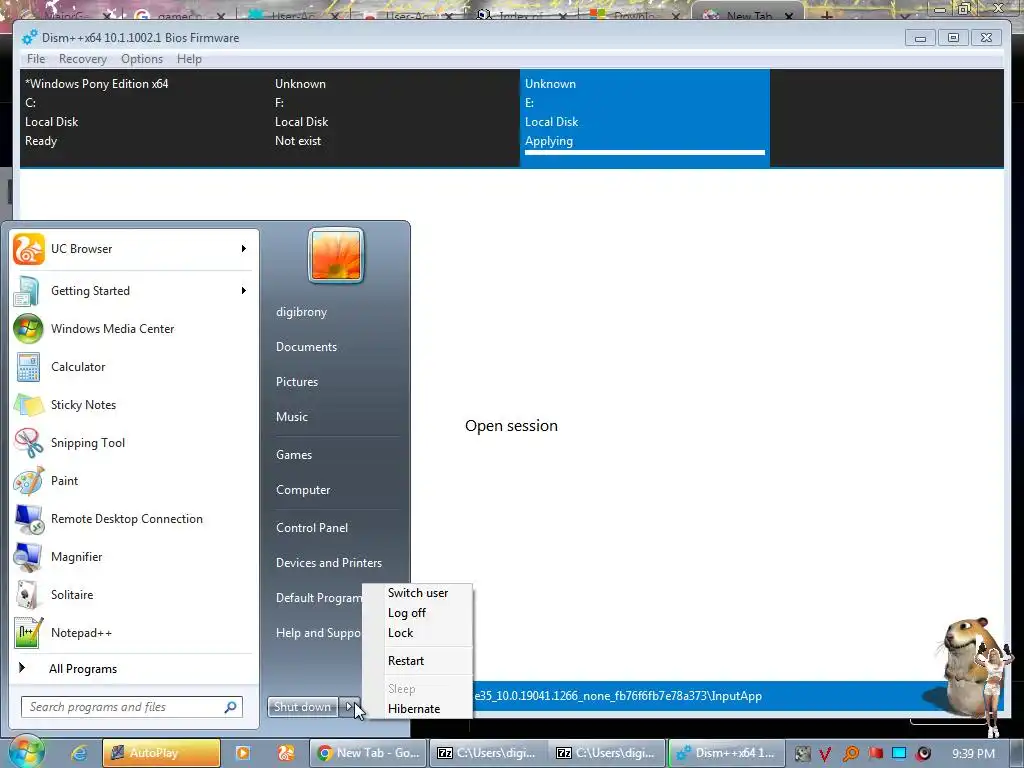
Task: Open Help and Support link
Action: coord(318,633)
